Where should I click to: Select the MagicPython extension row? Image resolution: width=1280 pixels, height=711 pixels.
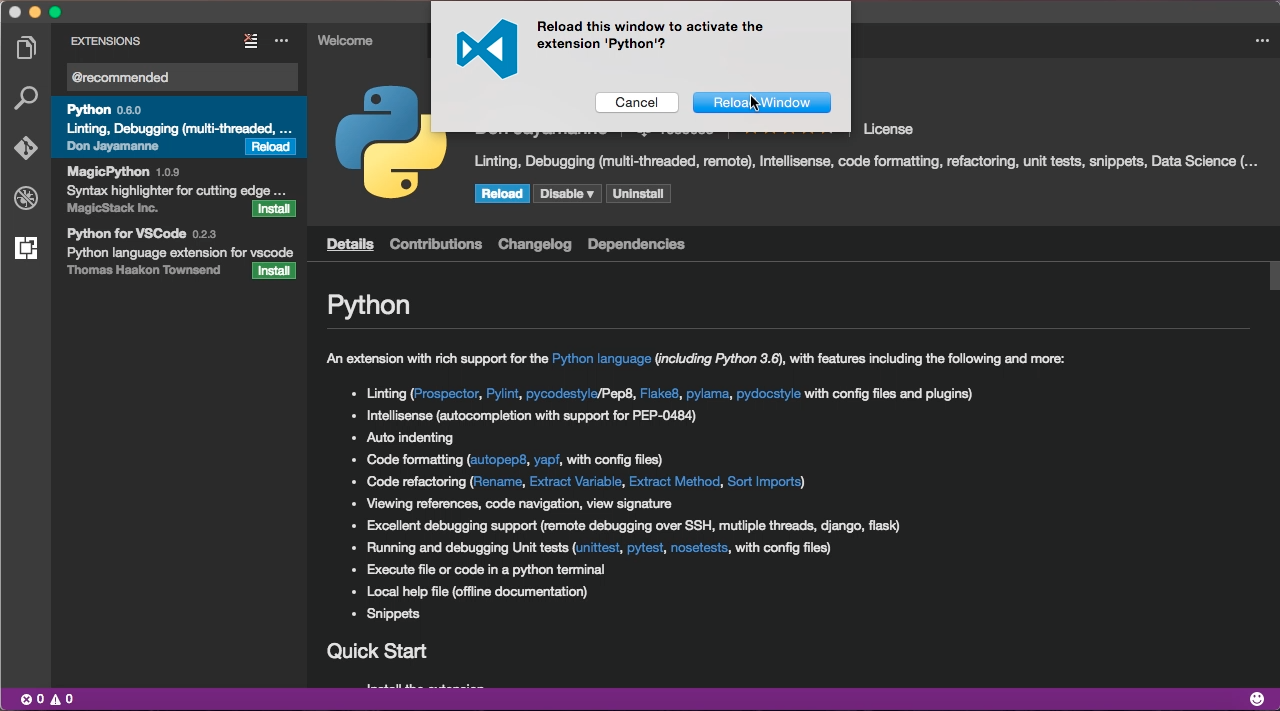click(x=179, y=189)
